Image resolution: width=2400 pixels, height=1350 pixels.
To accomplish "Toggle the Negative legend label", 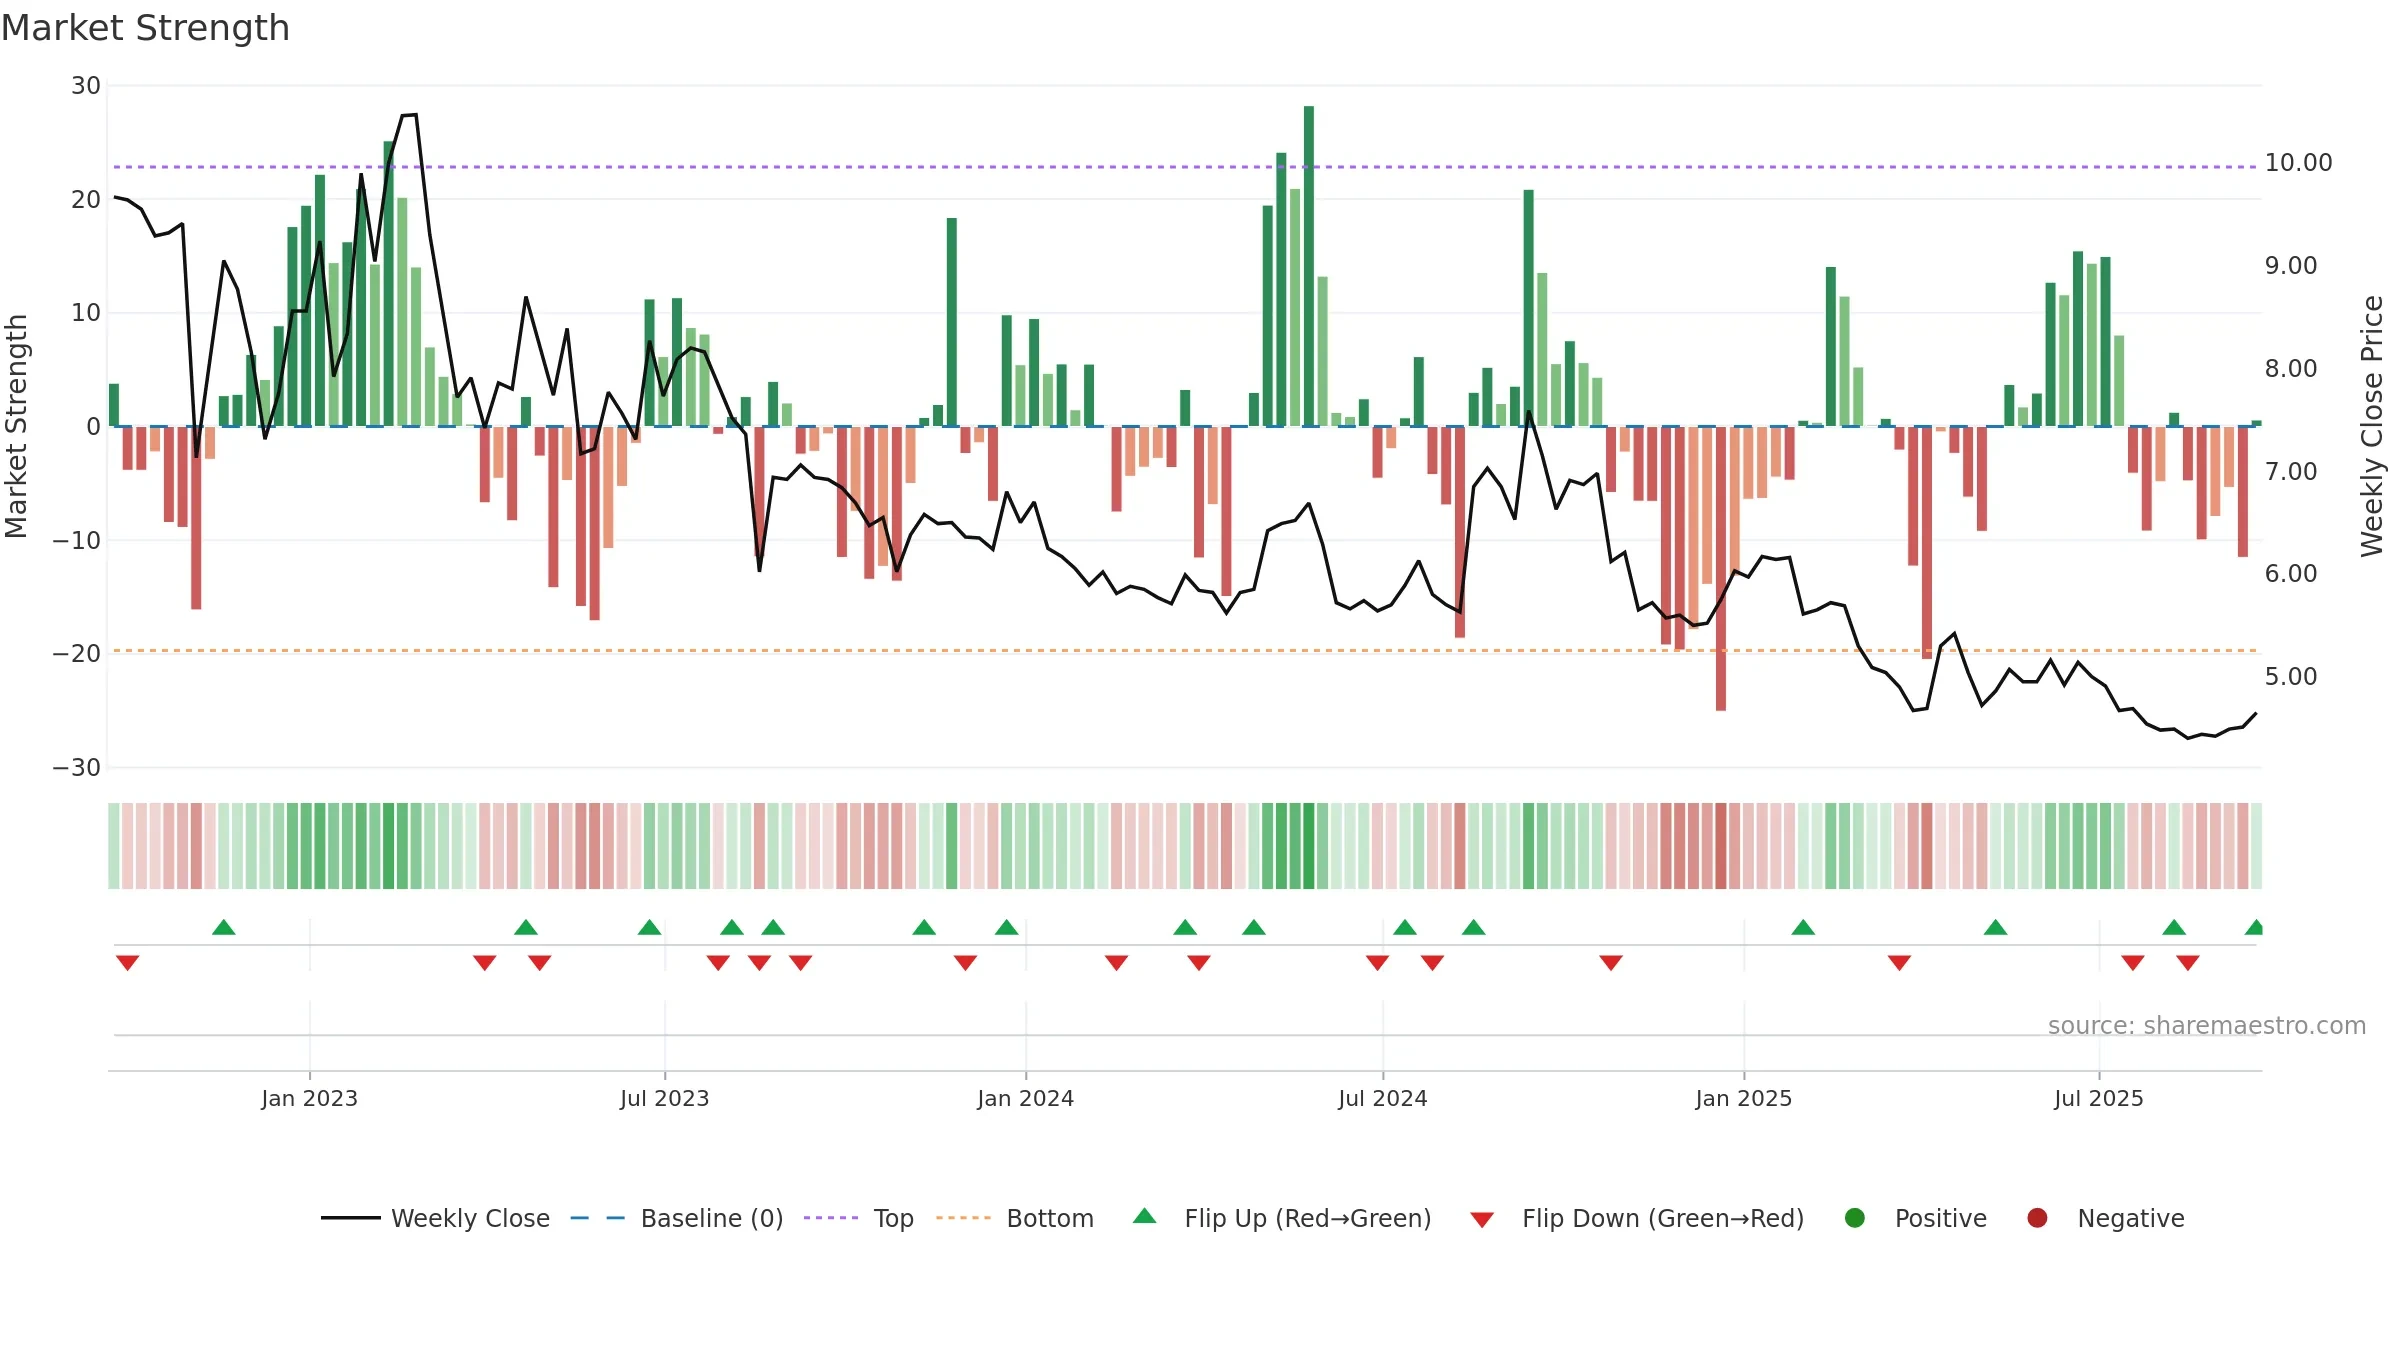I will [x=2131, y=1218].
